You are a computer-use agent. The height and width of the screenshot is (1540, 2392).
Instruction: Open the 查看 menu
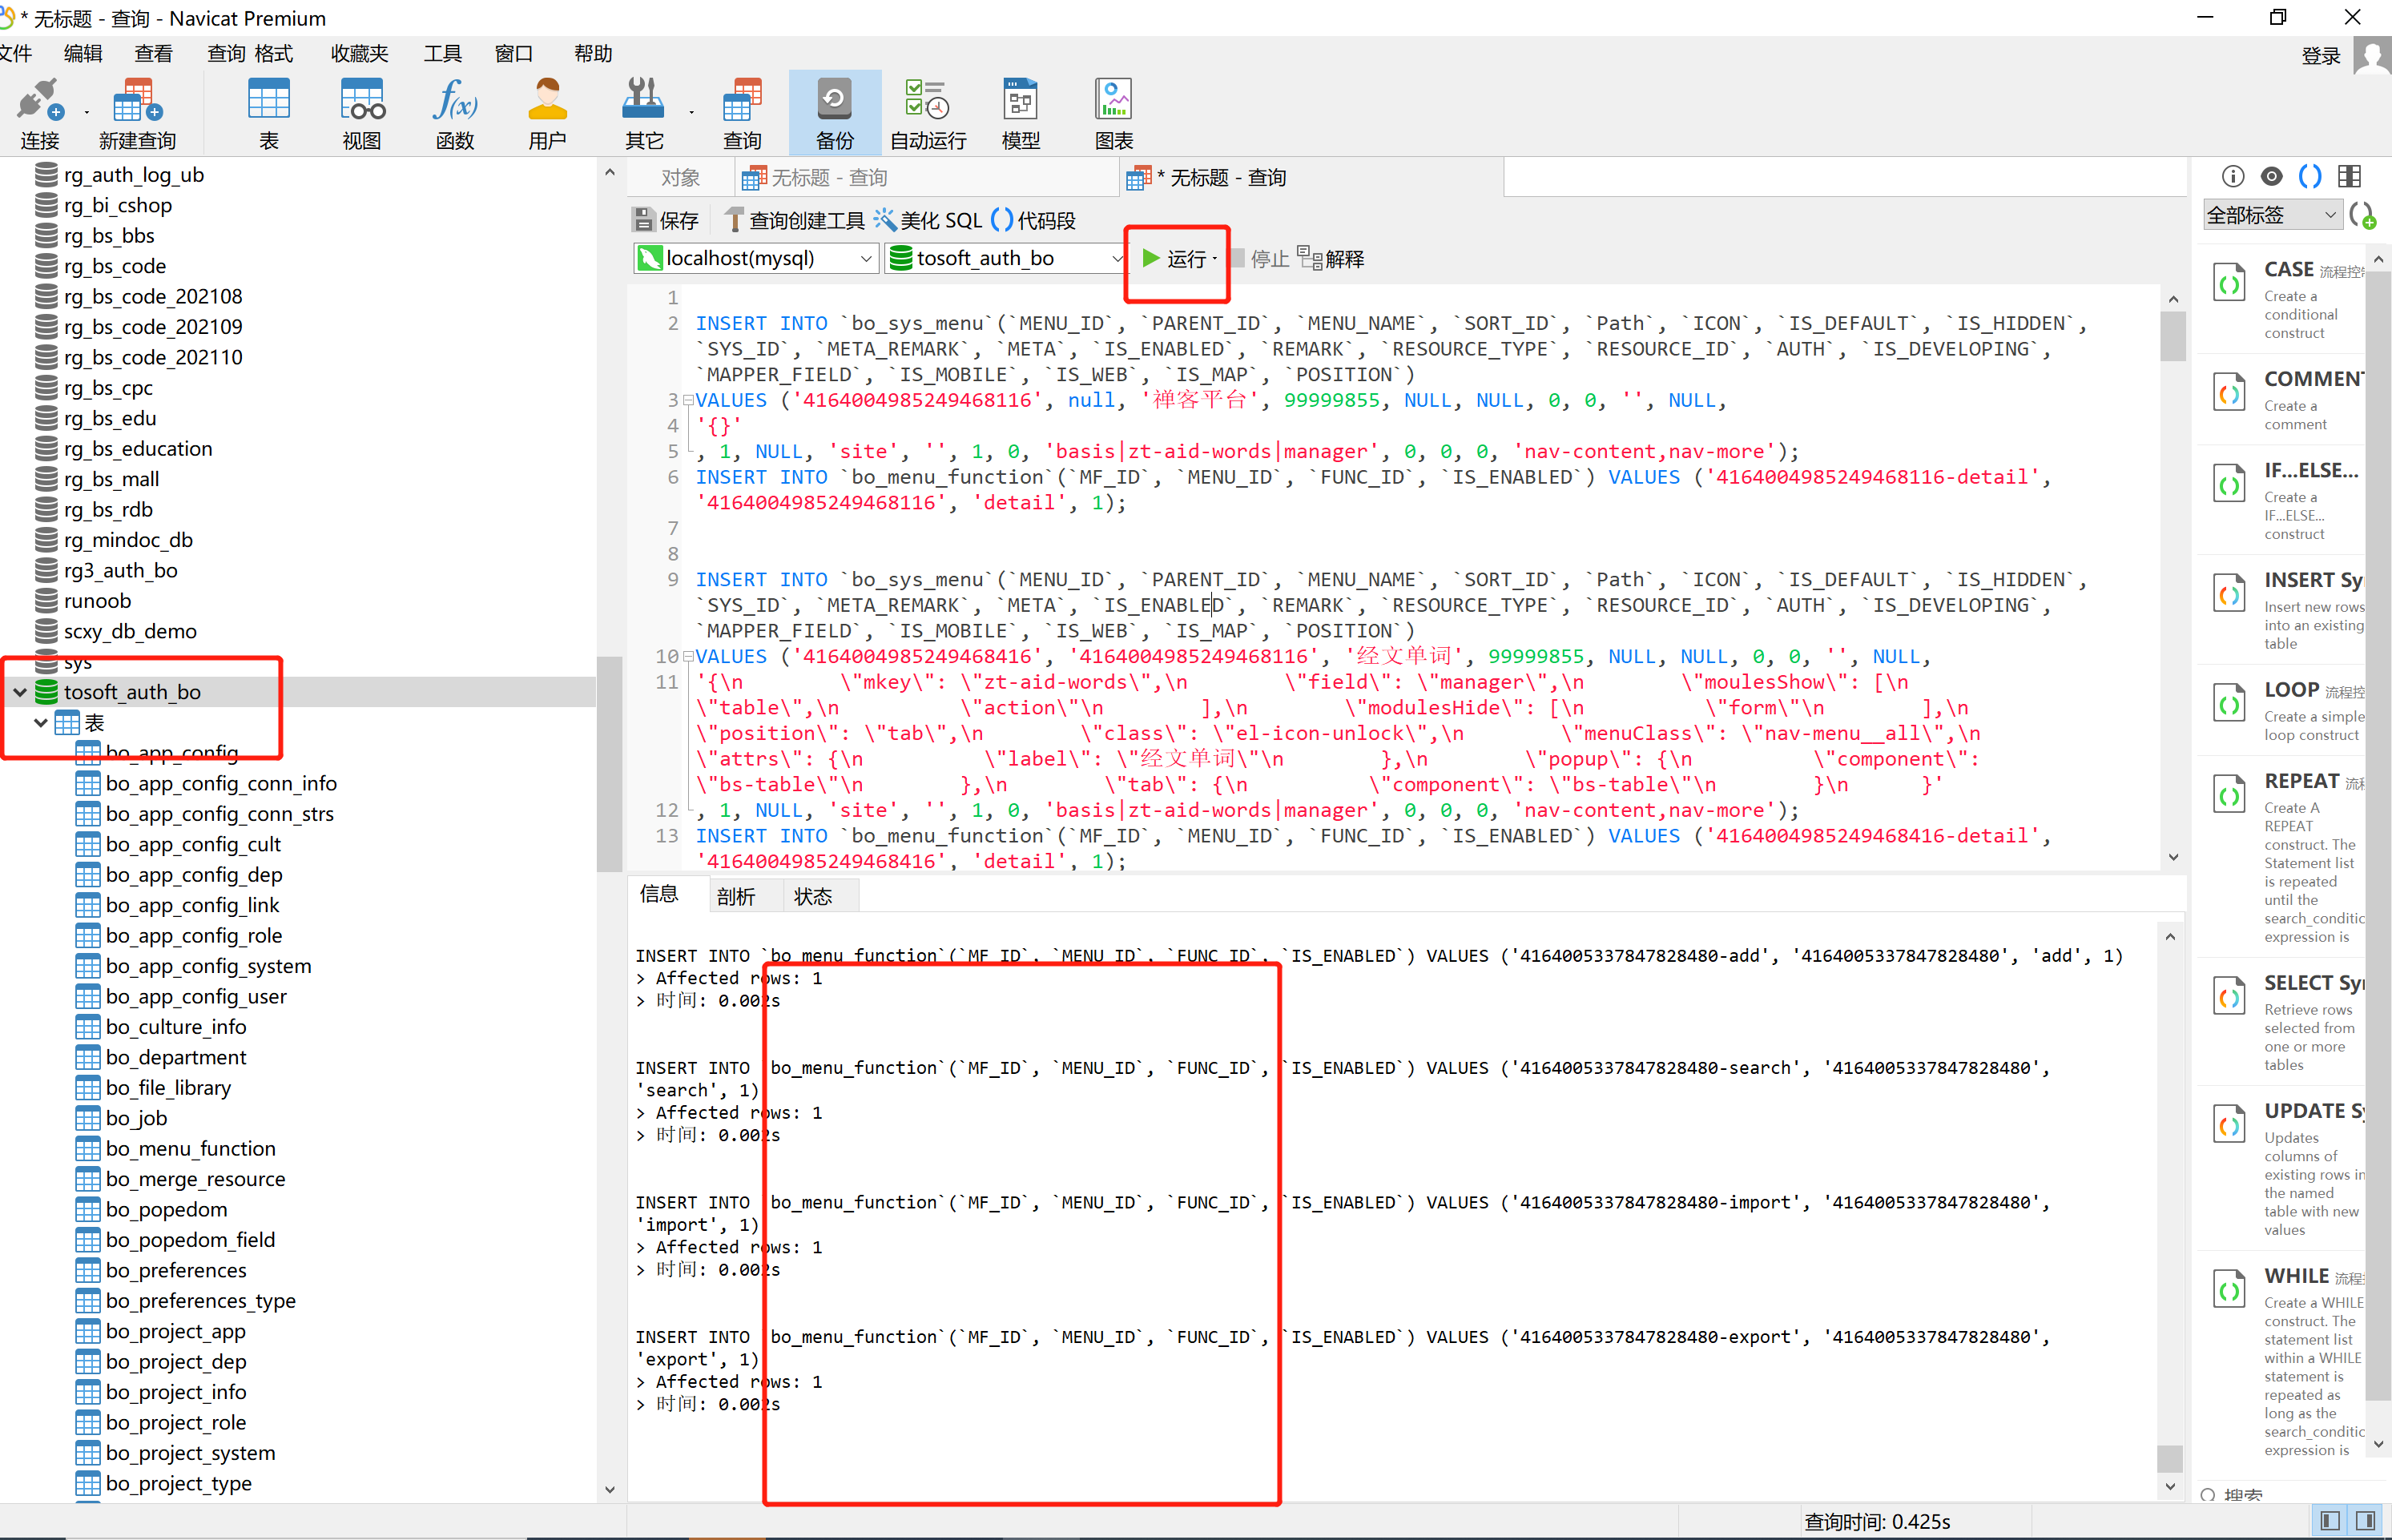[x=153, y=53]
